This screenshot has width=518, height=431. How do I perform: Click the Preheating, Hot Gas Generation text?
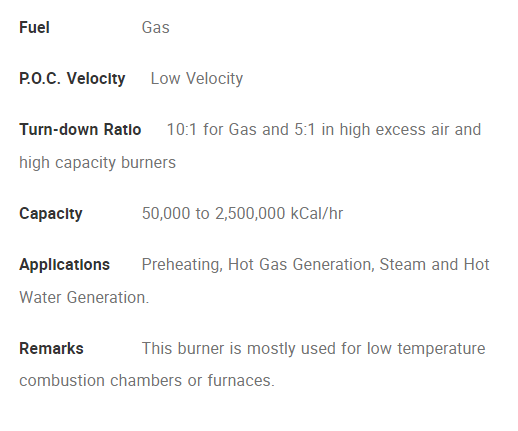257,264
